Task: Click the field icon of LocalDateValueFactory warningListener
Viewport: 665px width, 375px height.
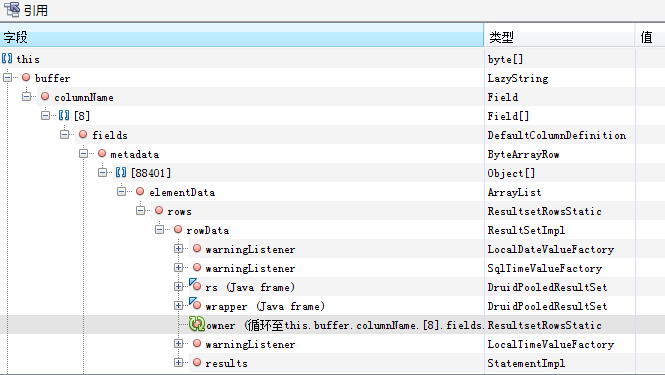Action: [x=197, y=248]
